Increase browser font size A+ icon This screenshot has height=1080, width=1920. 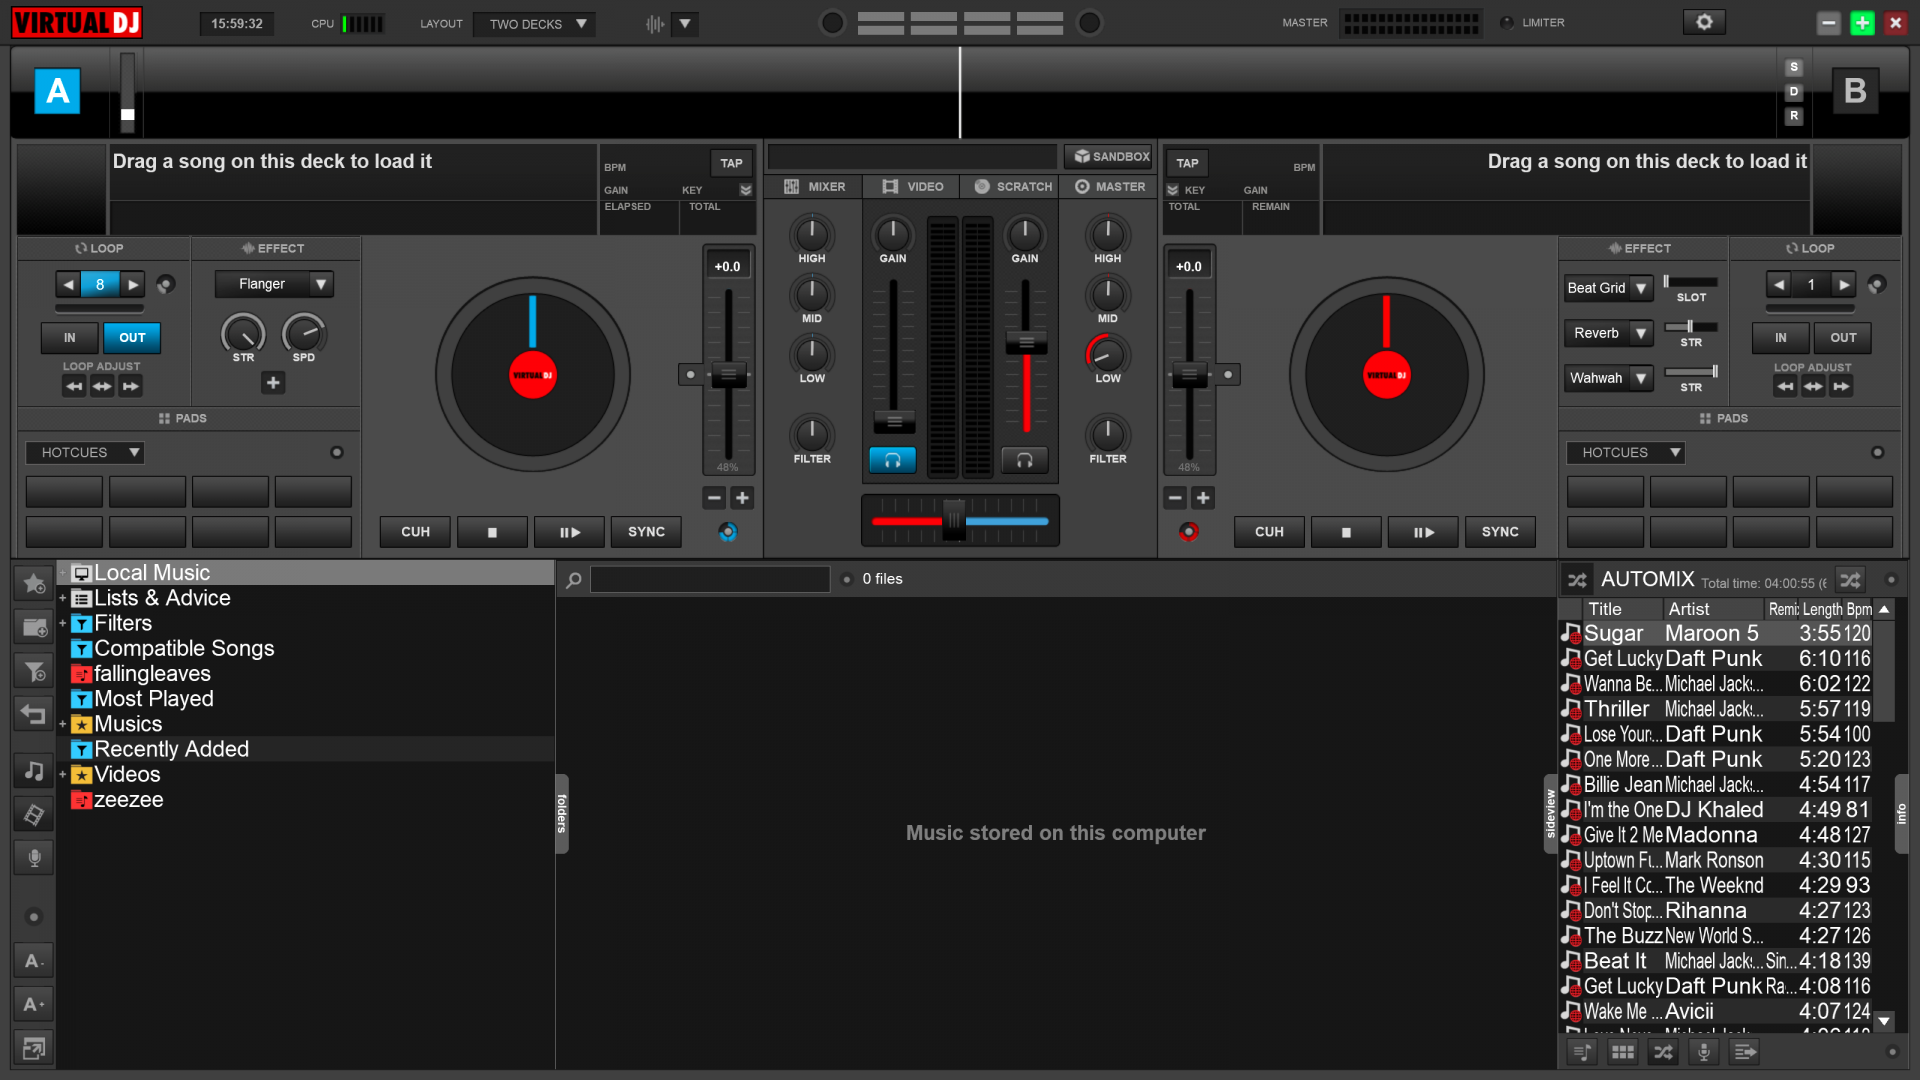34,1004
